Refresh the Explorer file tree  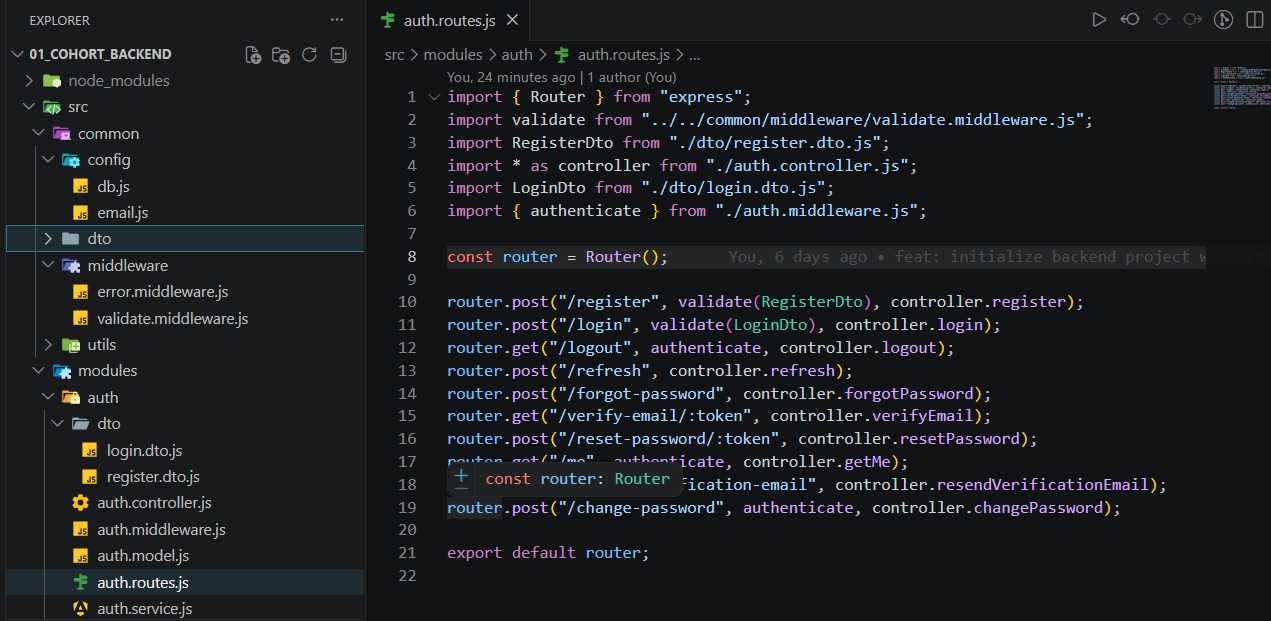[x=309, y=55]
